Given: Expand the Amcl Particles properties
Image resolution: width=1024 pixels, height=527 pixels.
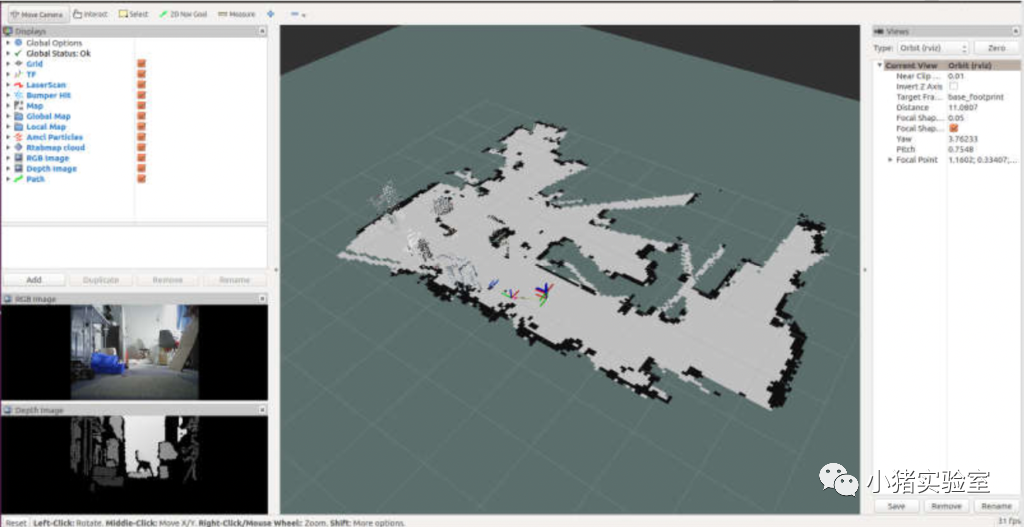Looking at the screenshot, I should tap(8, 137).
